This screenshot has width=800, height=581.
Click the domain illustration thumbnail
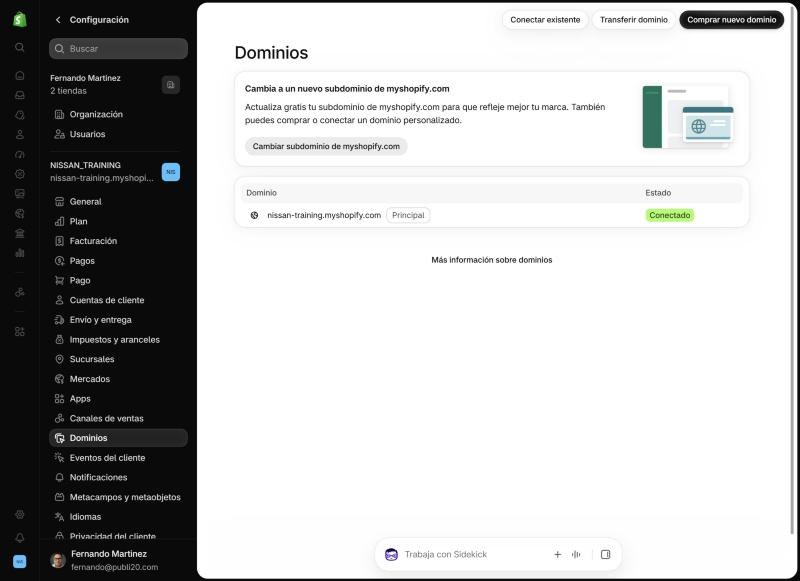(688, 117)
